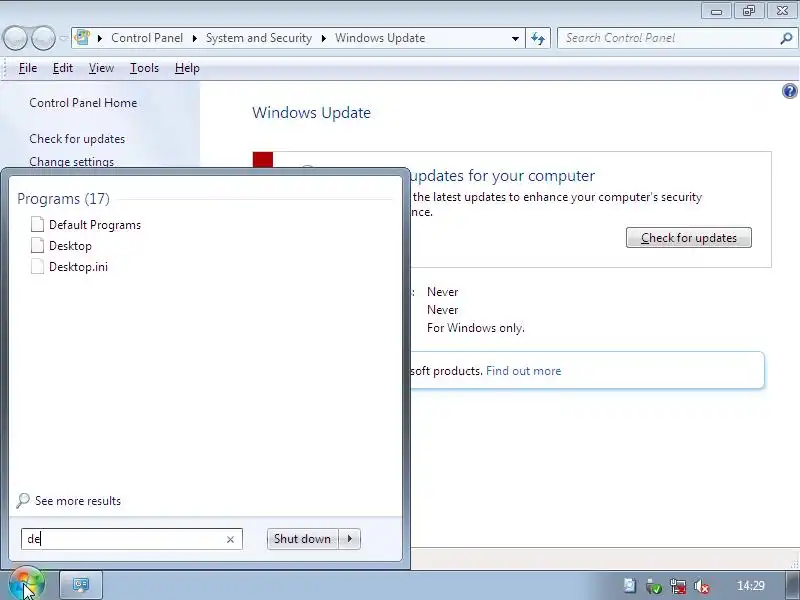Screen dimensions: 800x600
Task: Expand shut down options arrow
Action: click(x=349, y=539)
